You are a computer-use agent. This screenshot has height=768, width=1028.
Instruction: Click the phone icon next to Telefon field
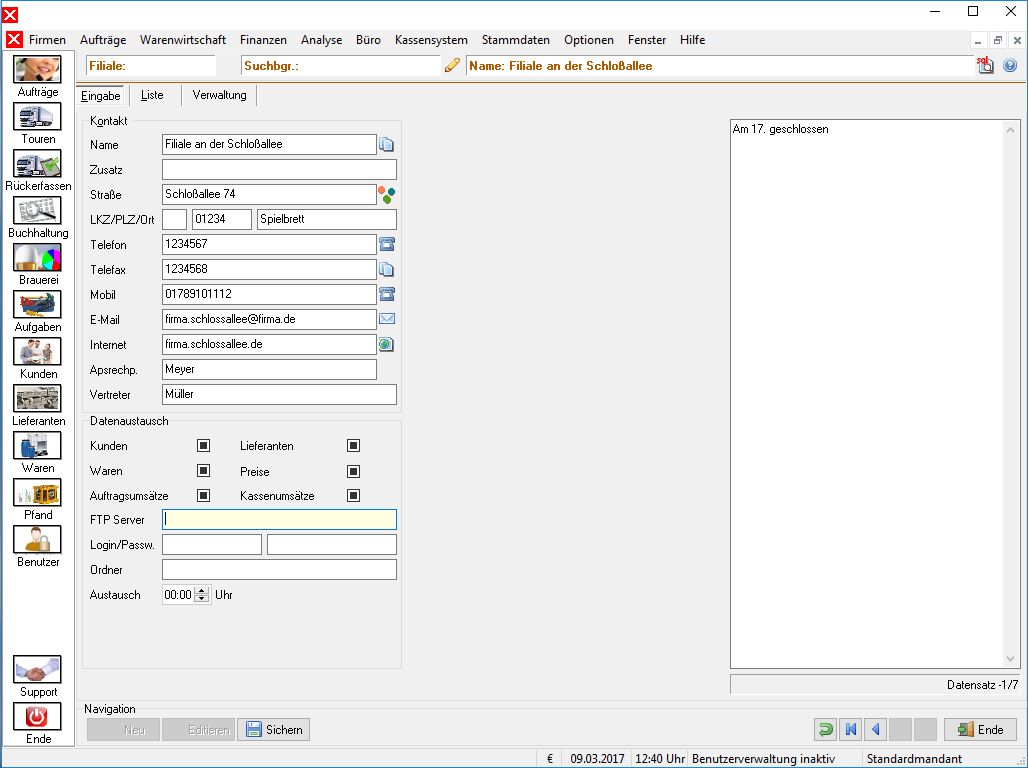pyautogui.click(x=387, y=245)
